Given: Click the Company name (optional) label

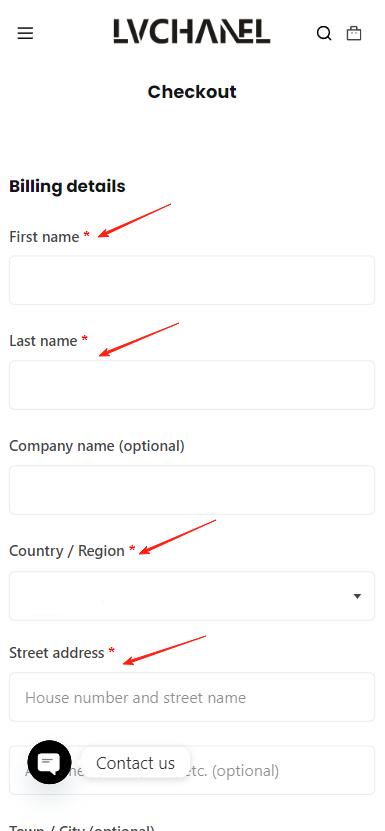Looking at the screenshot, I should (x=97, y=446).
